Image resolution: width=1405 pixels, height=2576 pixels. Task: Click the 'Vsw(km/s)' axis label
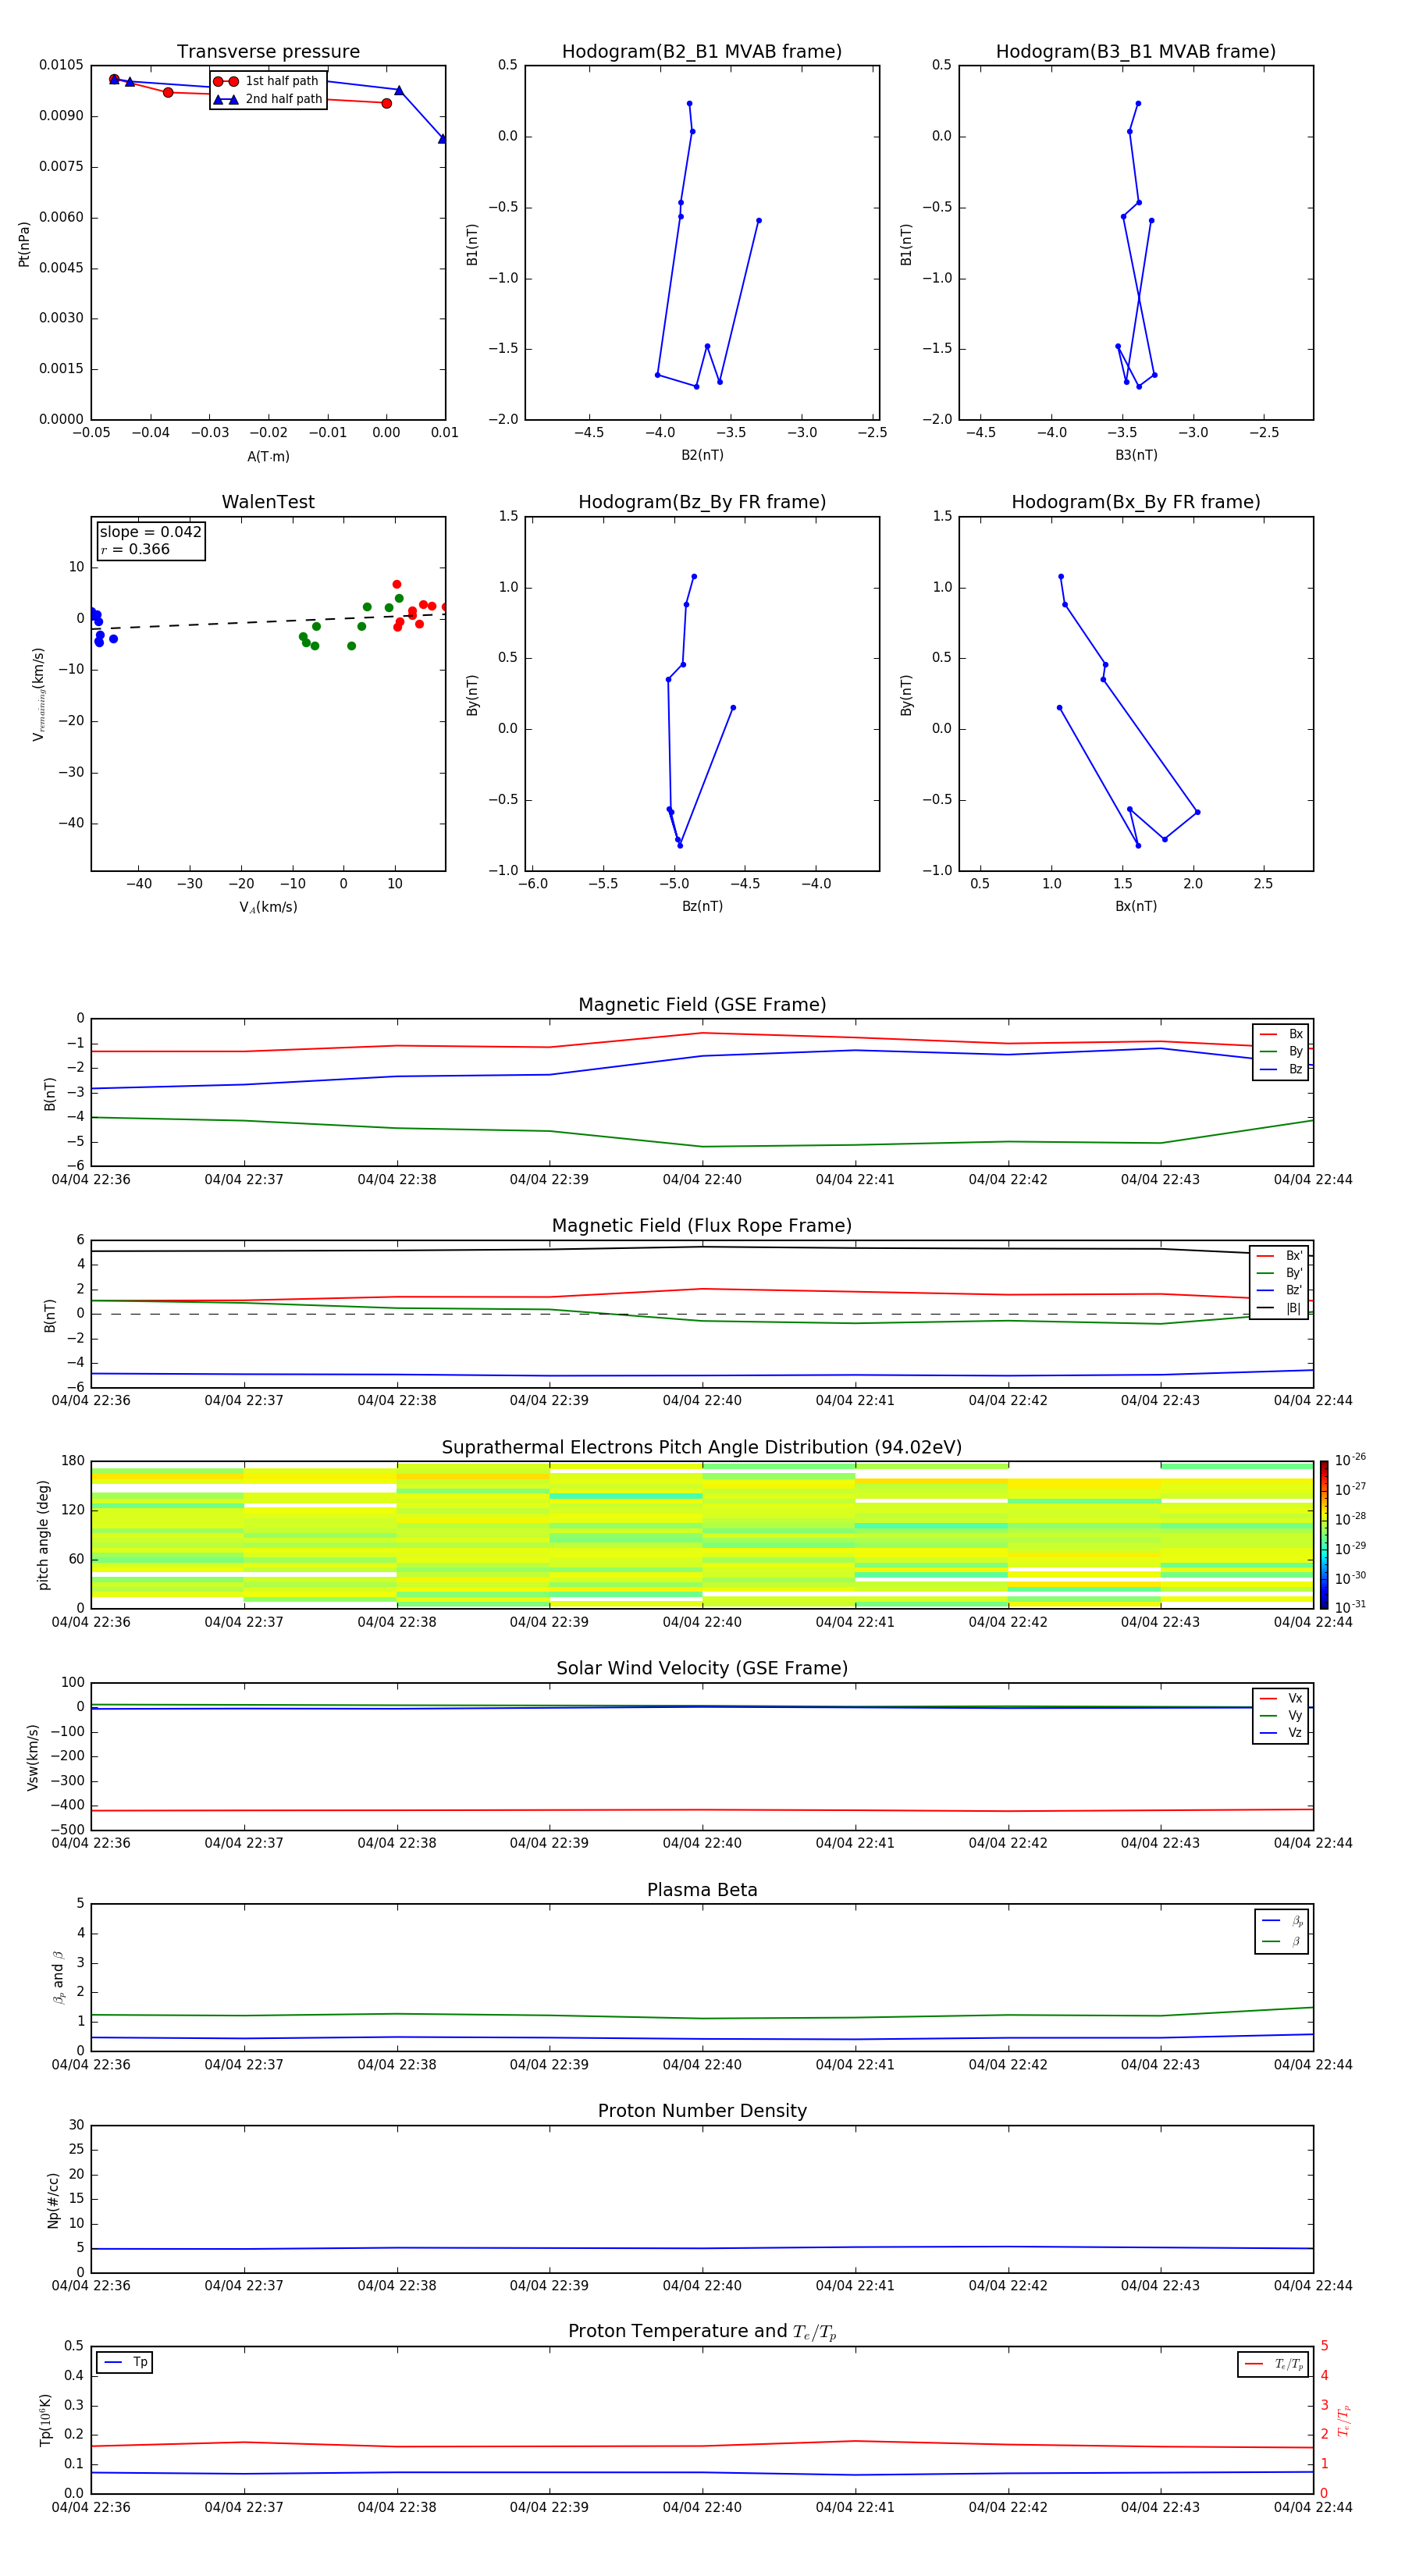[x=33, y=1757]
